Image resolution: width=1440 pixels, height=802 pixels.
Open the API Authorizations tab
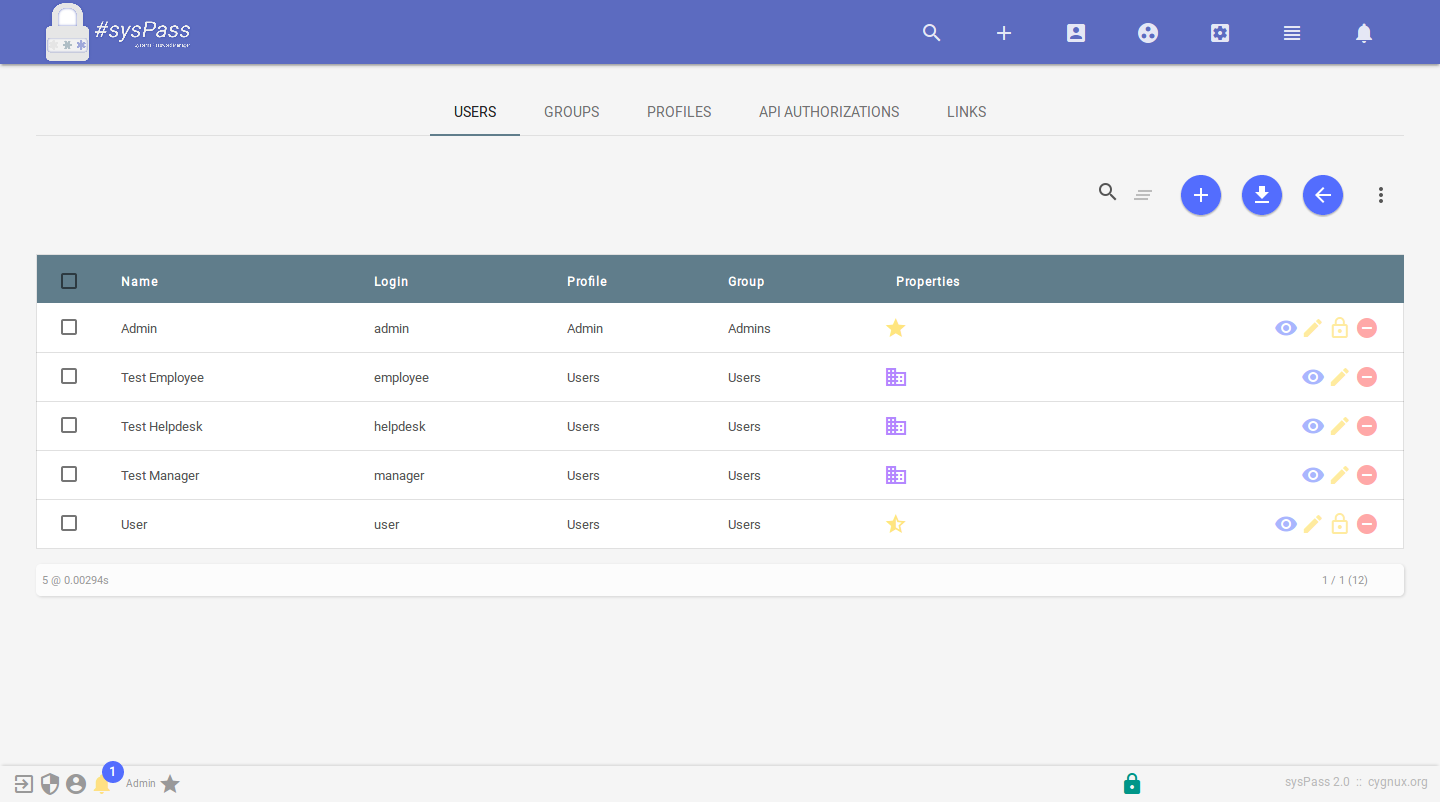coord(829,112)
